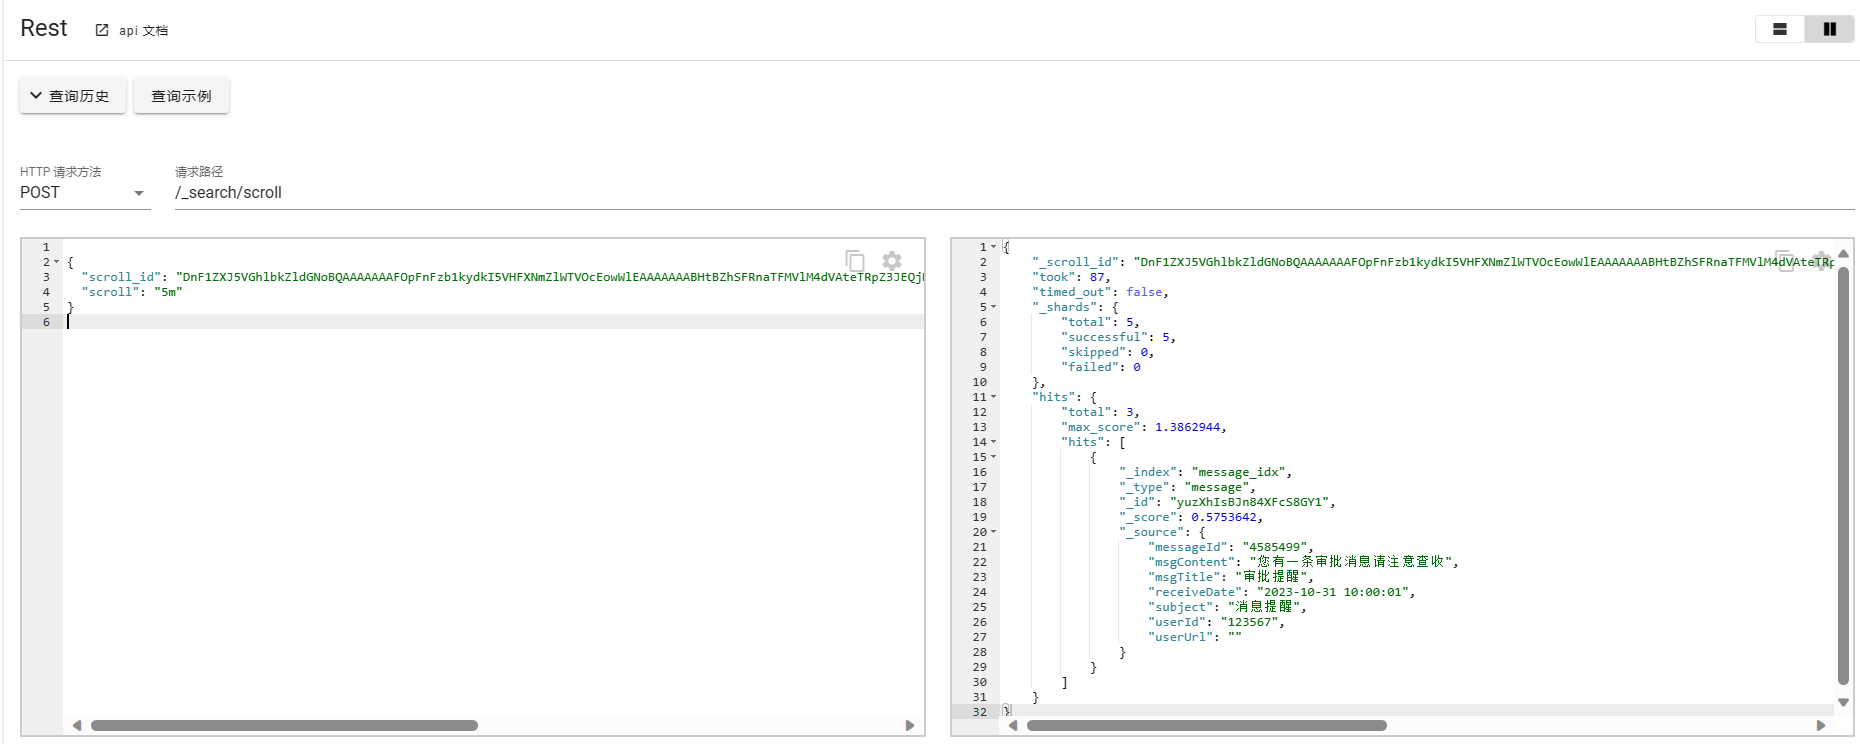Click response editor scroll-up arrow
The width and height of the screenshot is (1860, 744).
click(1843, 254)
